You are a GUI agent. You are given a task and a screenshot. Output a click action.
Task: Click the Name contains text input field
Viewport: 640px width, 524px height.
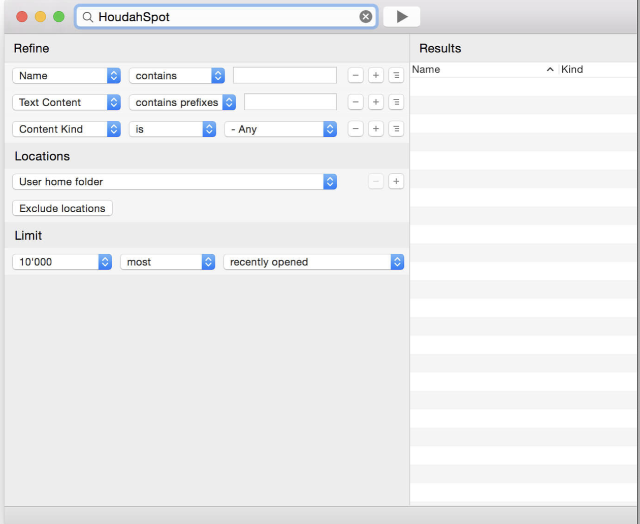[285, 75]
